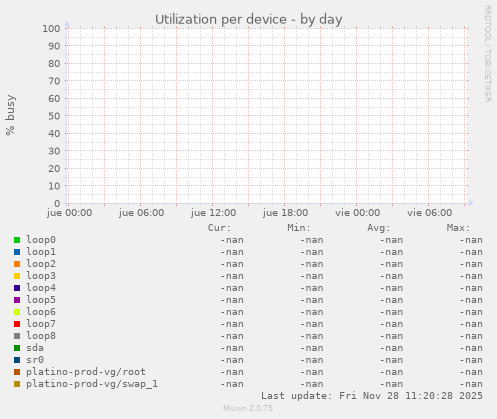Click the 100 y-axis value
The width and height of the screenshot is (497, 419).
pos(51,28)
